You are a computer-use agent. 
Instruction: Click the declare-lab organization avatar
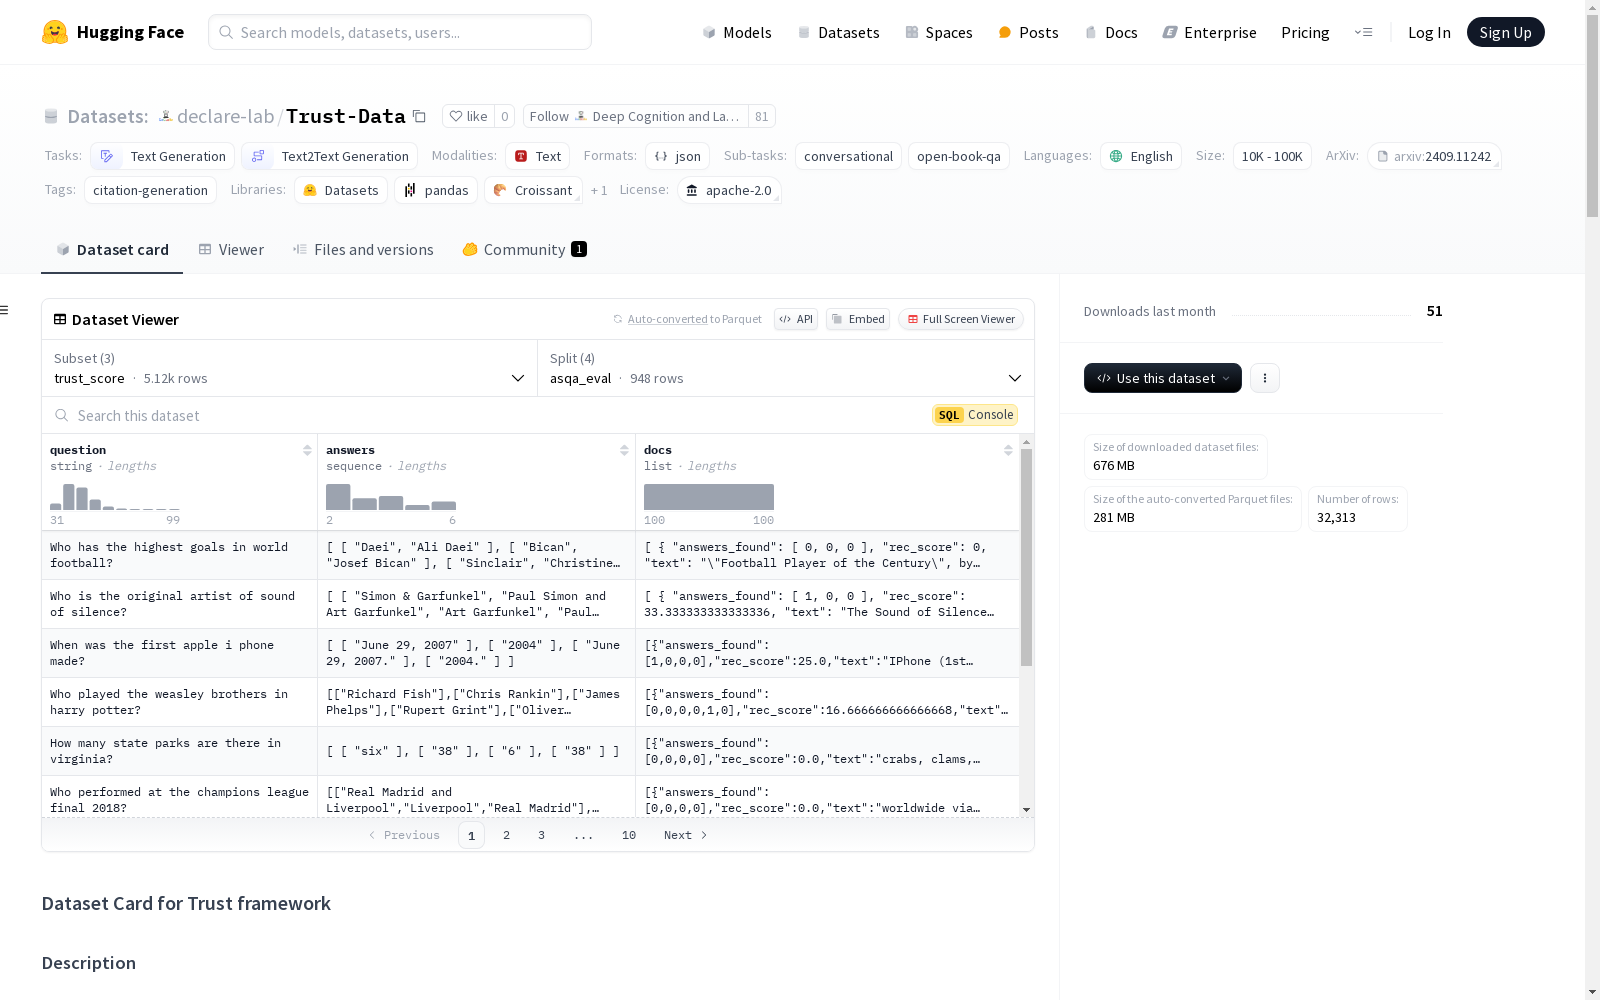[166, 117]
